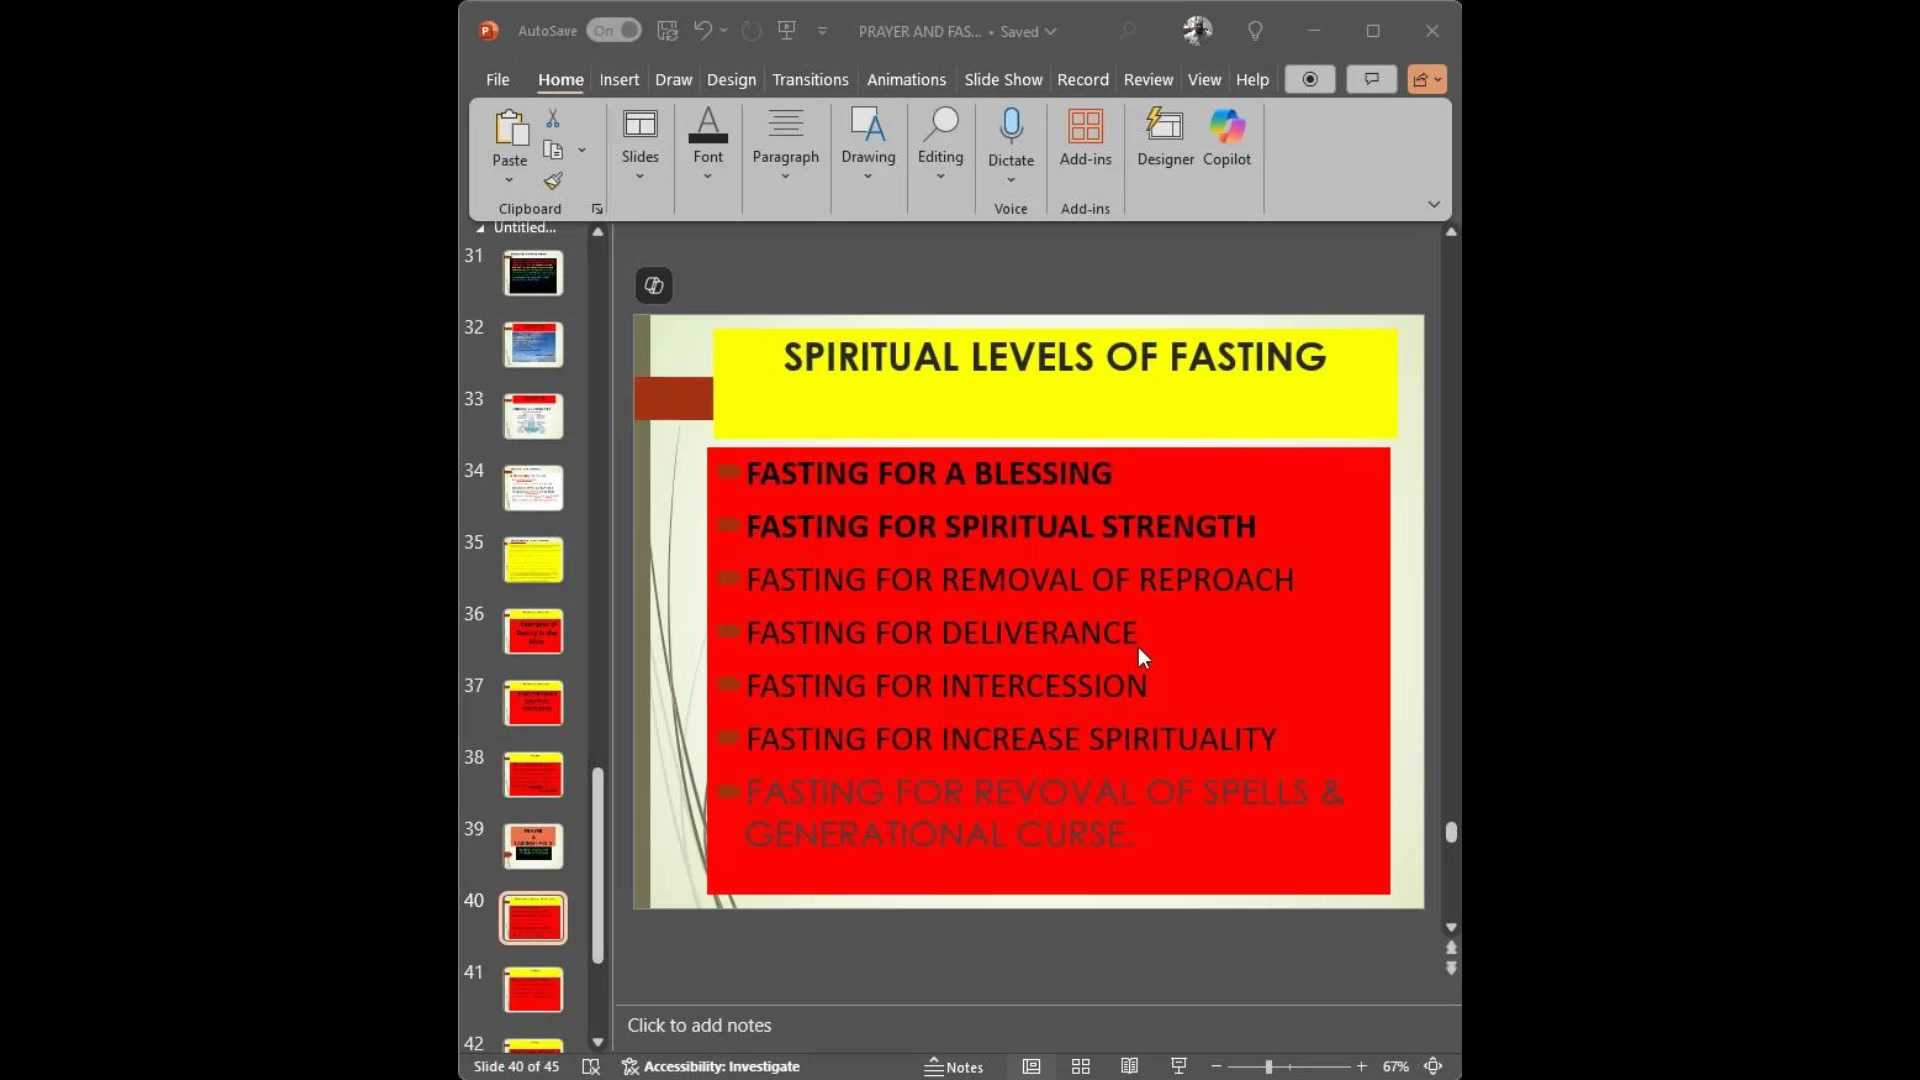This screenshot has height=1080, width=1920.
Task: Click the Cut scissors icon
Action: point(553,120)
